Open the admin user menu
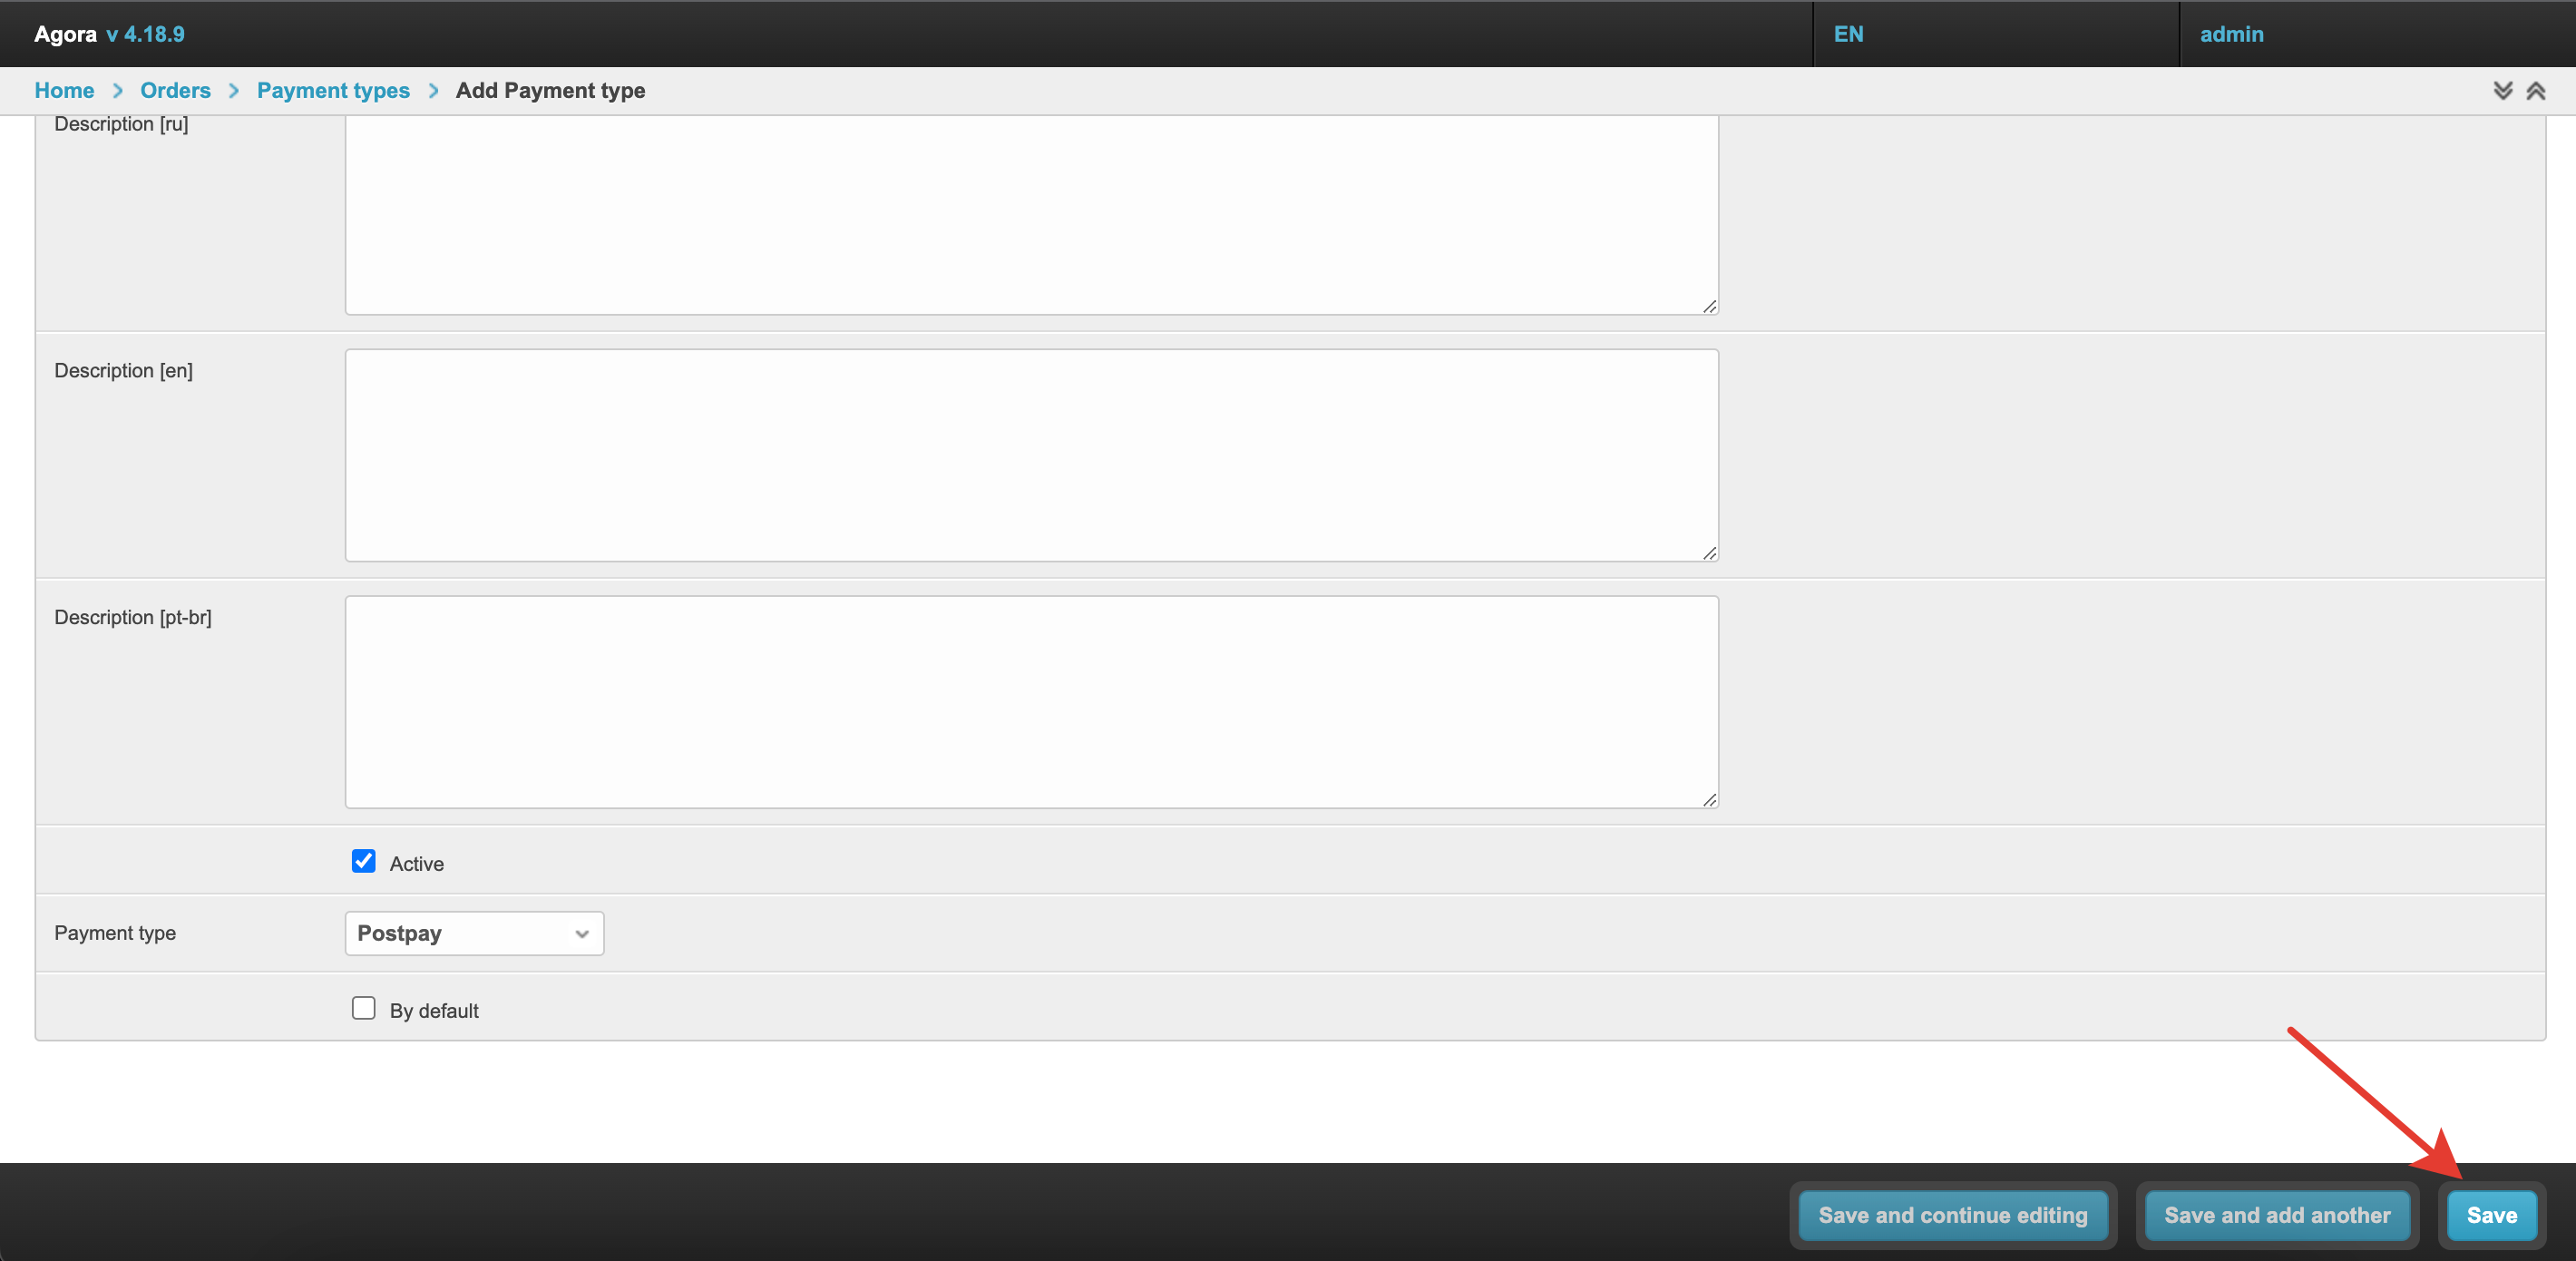The height and width of the screenshot is (1261, 2576). click(x=2231, y=34)
